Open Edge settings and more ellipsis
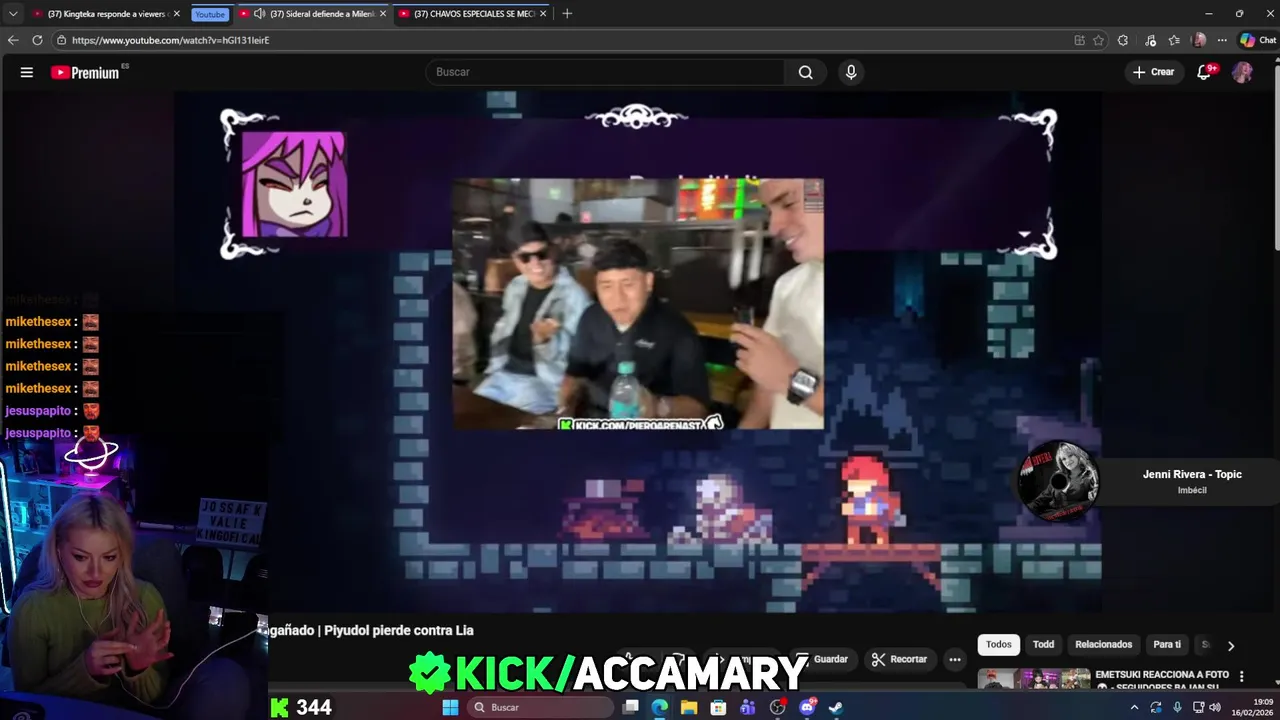Viewport: 1280px width, 720px height. click(1222, 40)
